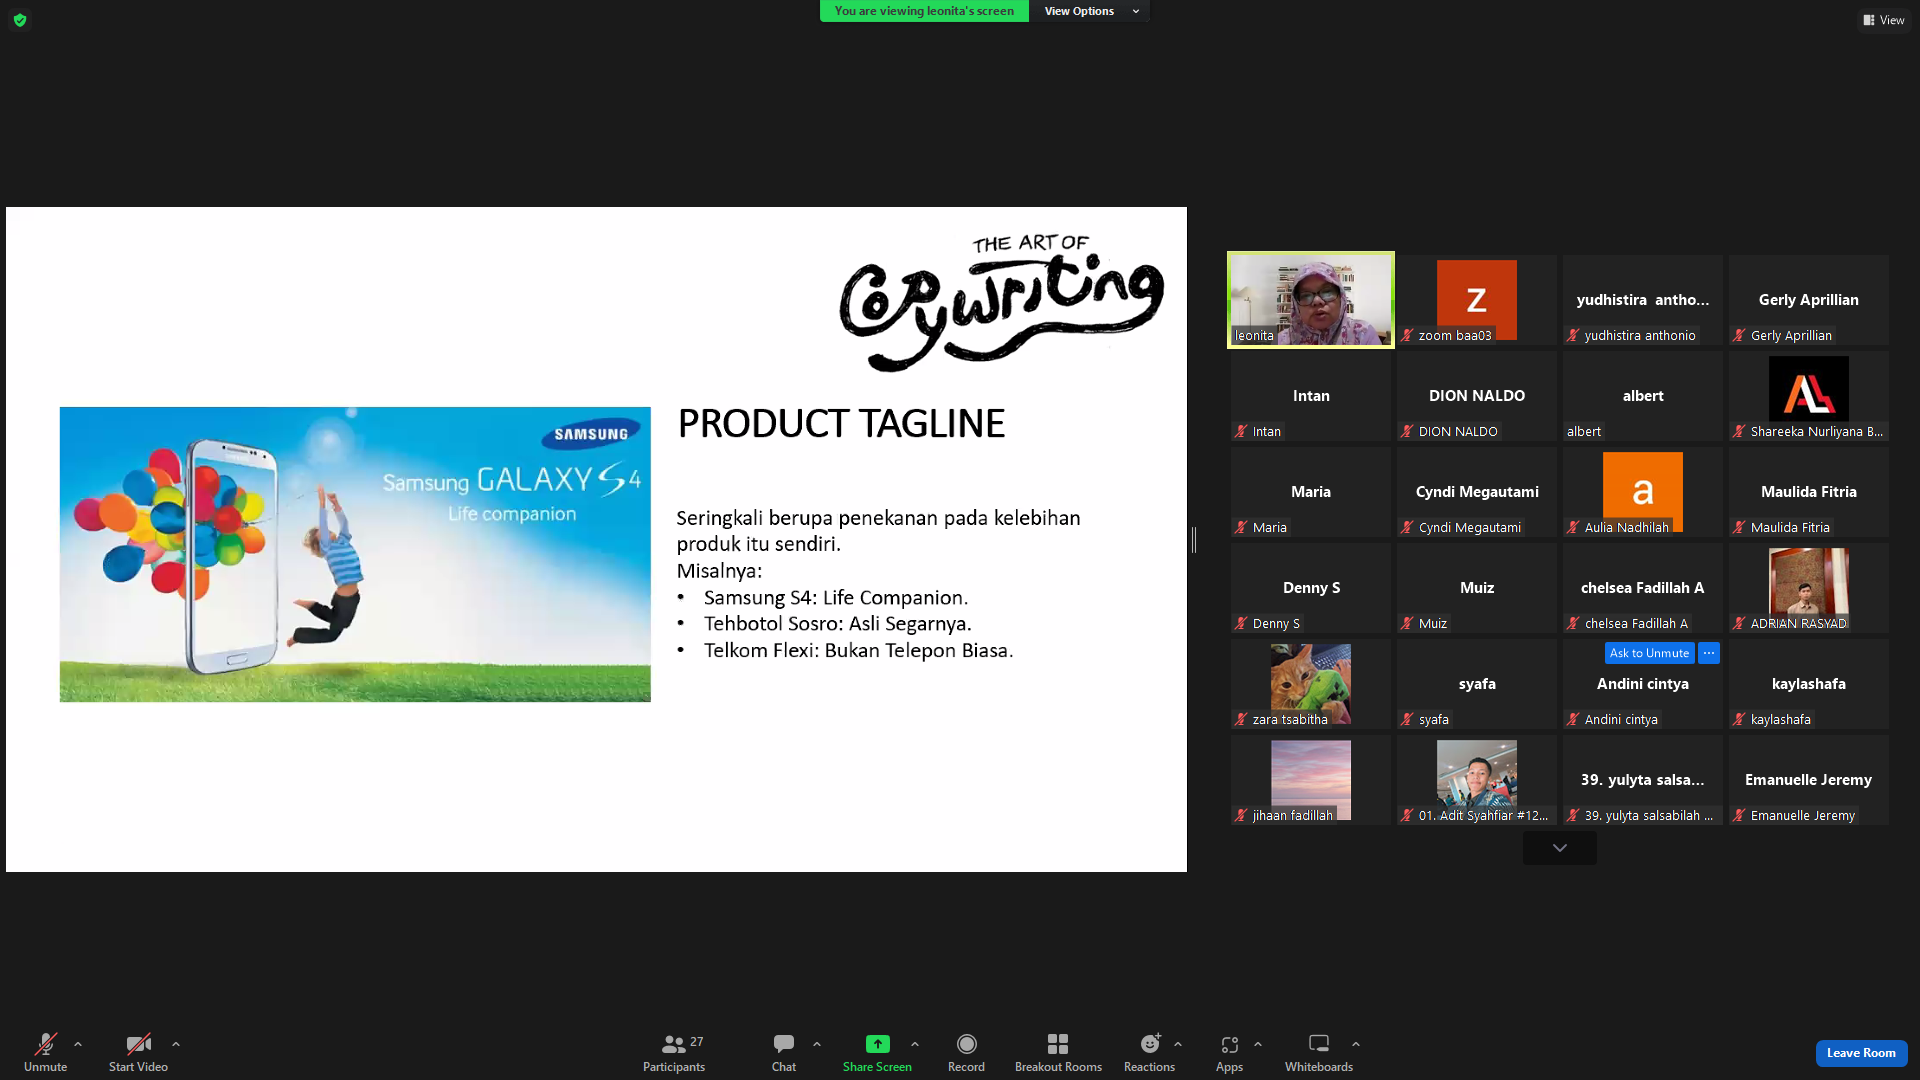Select Intan participant tile

pyautogui.click(x=1311, y=396)
